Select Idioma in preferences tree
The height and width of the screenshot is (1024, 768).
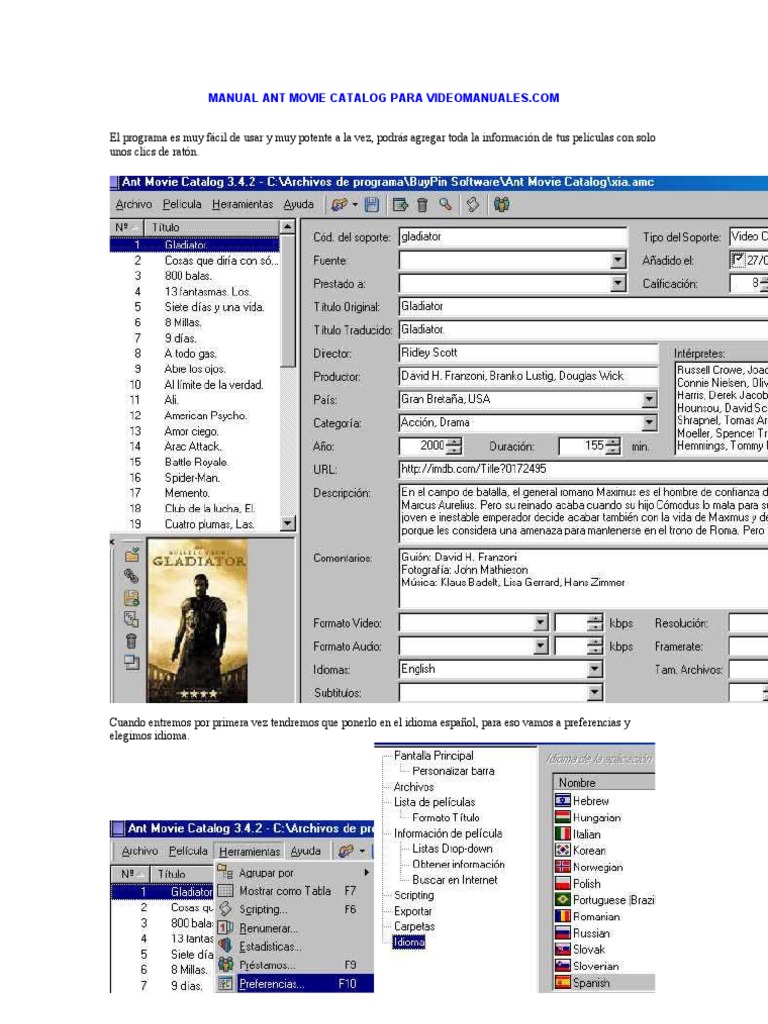408,942
